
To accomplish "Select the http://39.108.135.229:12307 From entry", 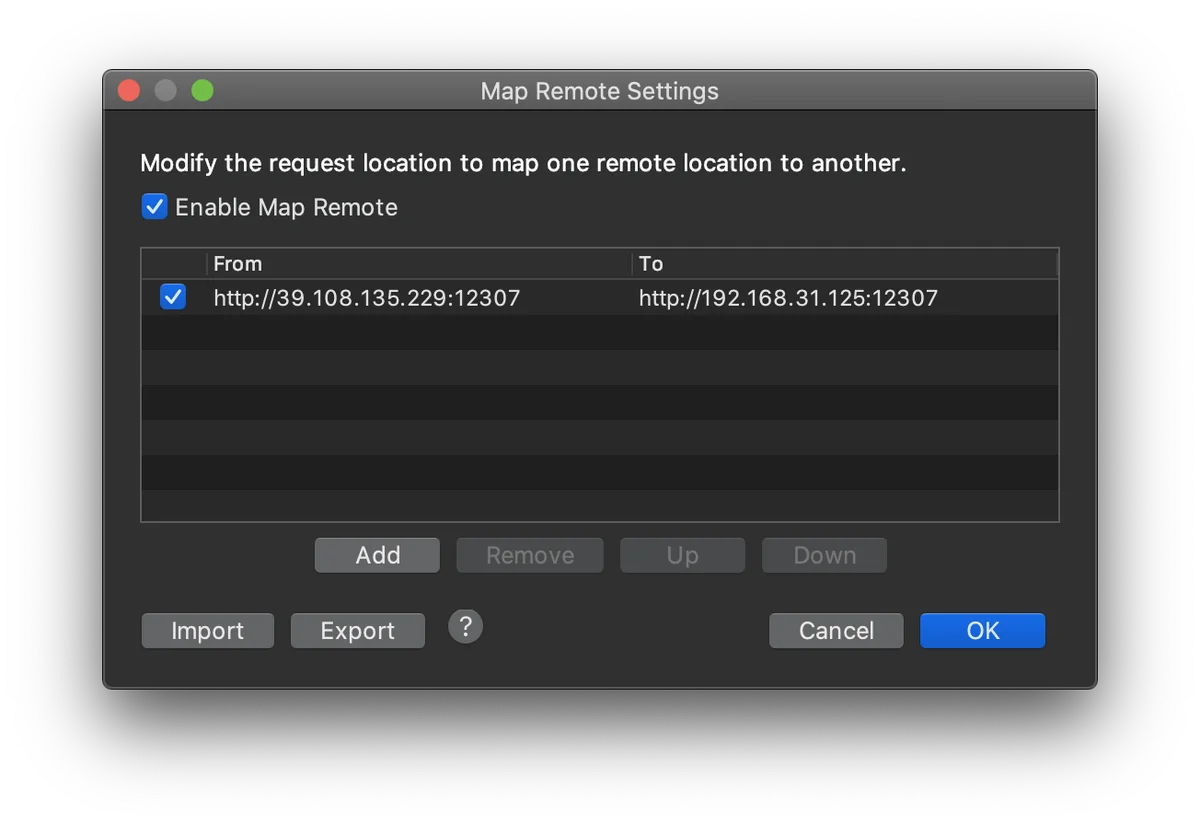I will click(366, 298).
